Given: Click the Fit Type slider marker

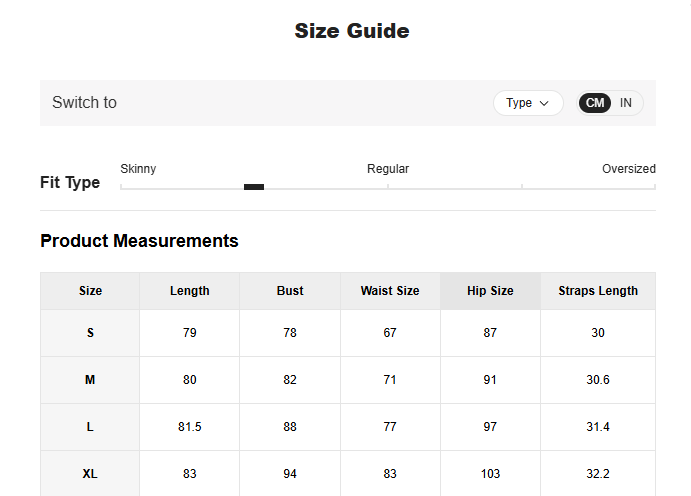Looking at the screenshot, I should click(254, 187).
